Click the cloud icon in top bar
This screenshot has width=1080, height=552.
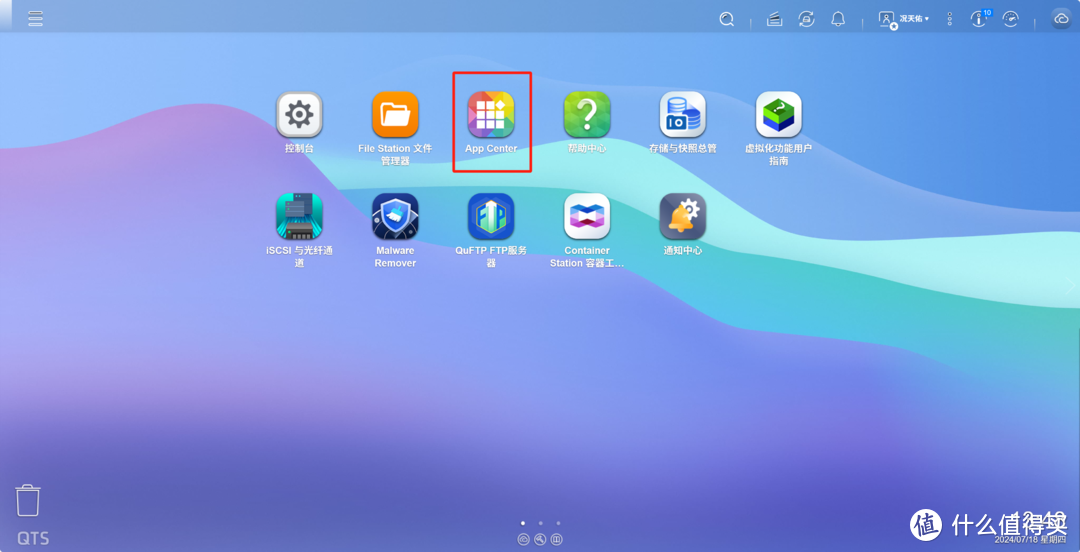click(x=1061, y=19)
